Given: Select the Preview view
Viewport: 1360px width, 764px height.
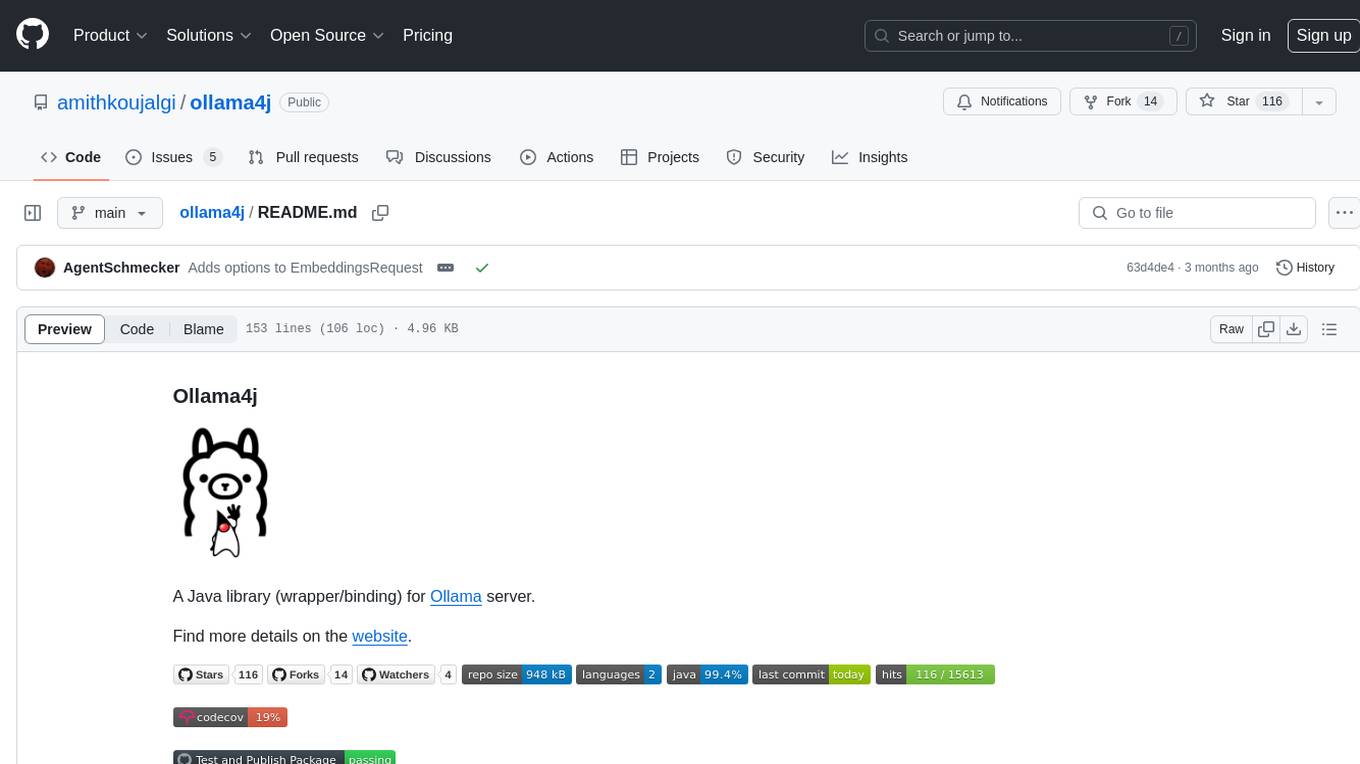Looking at the screenshot, I should (x=65, y=329).
